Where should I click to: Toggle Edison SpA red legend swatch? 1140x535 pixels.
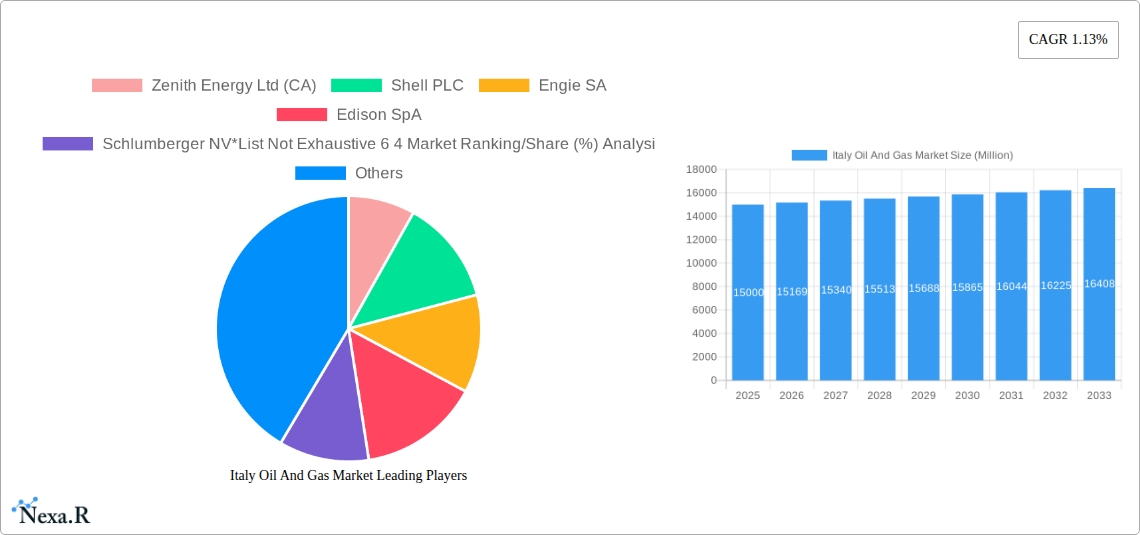[x=302, y=114]
